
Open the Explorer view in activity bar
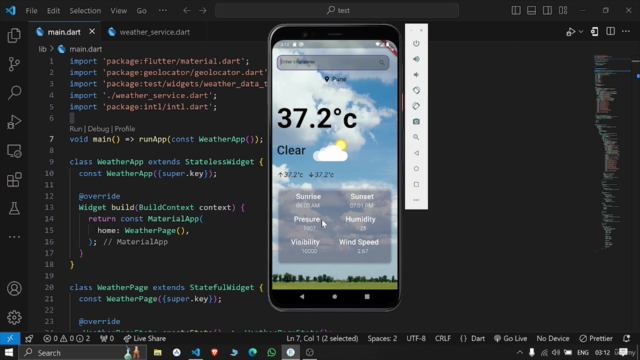pos(14,36)
